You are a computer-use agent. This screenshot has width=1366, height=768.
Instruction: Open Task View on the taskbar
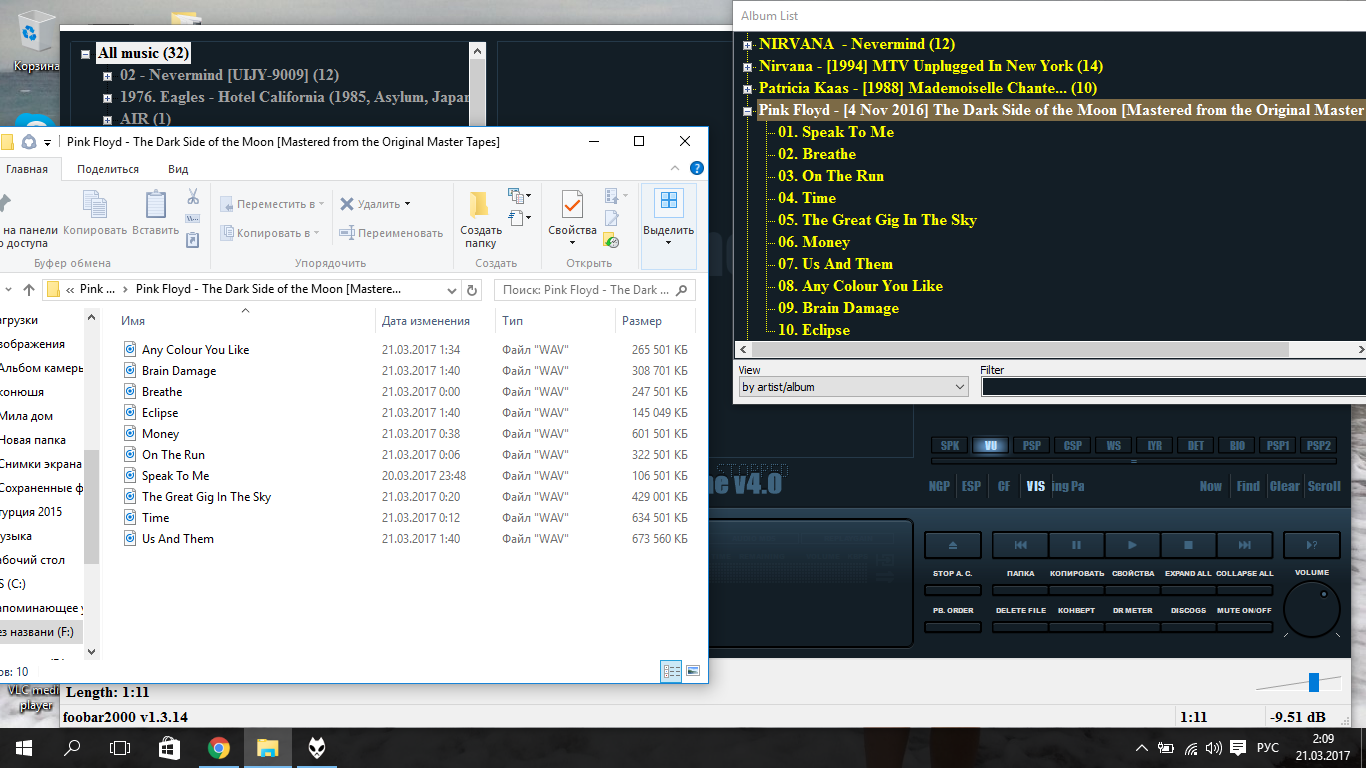pyautogui.click(x=120, y=747)
